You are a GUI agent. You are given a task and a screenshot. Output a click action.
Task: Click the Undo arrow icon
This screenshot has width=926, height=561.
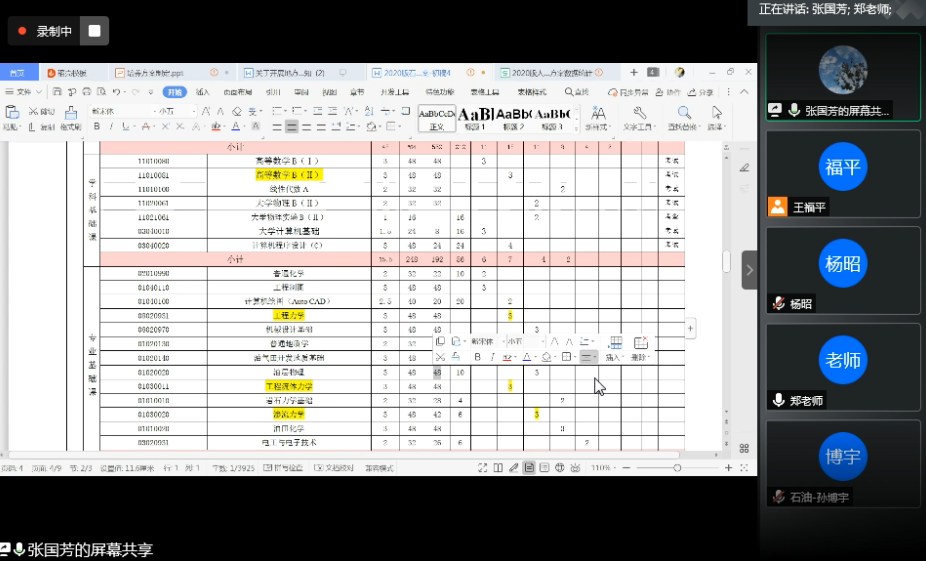click(117, 92)
